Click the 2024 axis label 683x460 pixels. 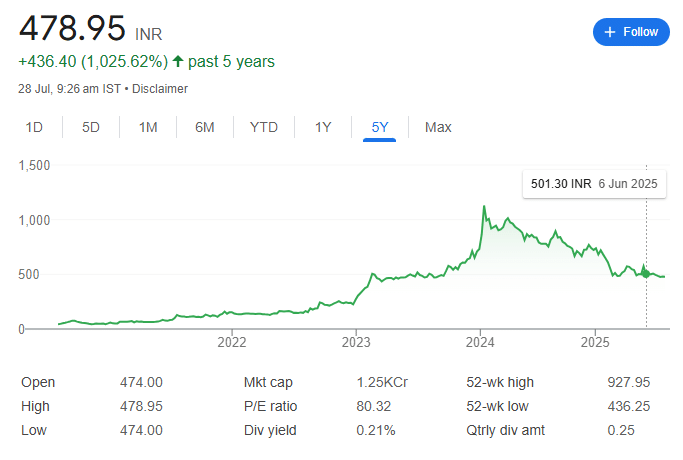(x=480, y=342)
